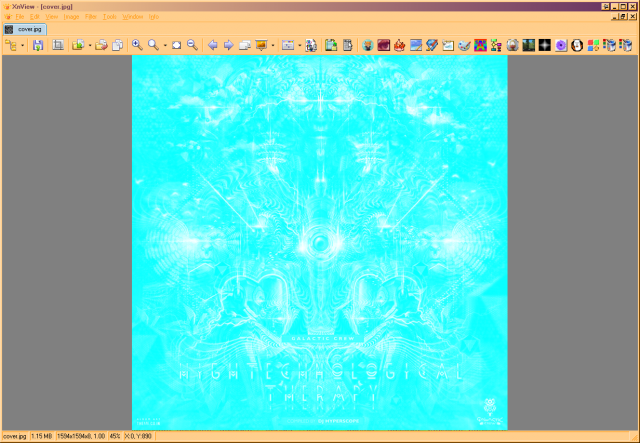Click the displayed cover artwork image
This screenshot has width=640, height=443.
click(320, 243)
